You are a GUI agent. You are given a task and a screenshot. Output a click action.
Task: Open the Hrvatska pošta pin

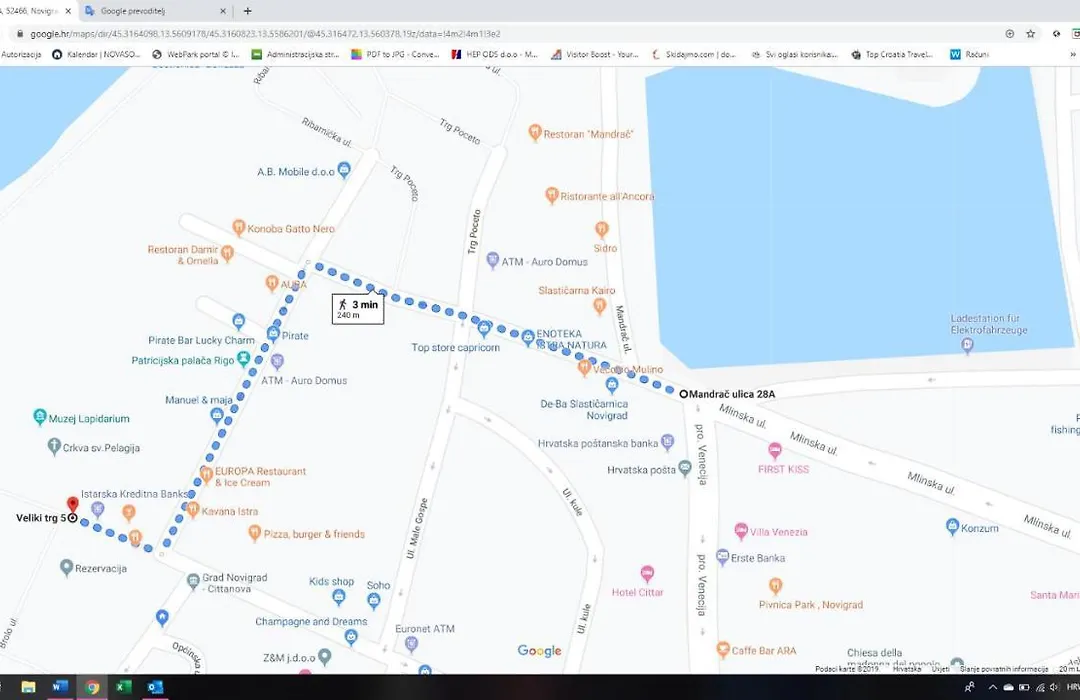[684, 469]
